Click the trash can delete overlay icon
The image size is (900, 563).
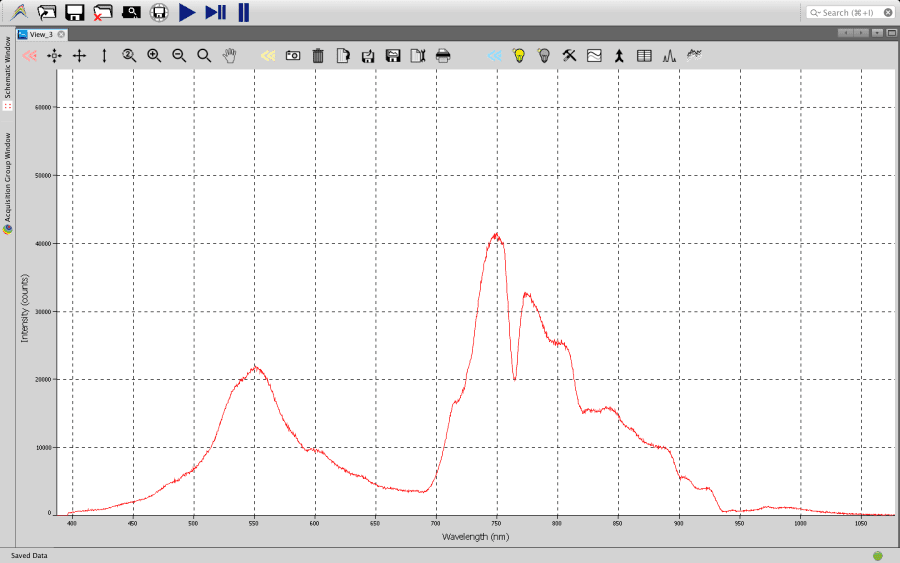click(x=318, y=56)
